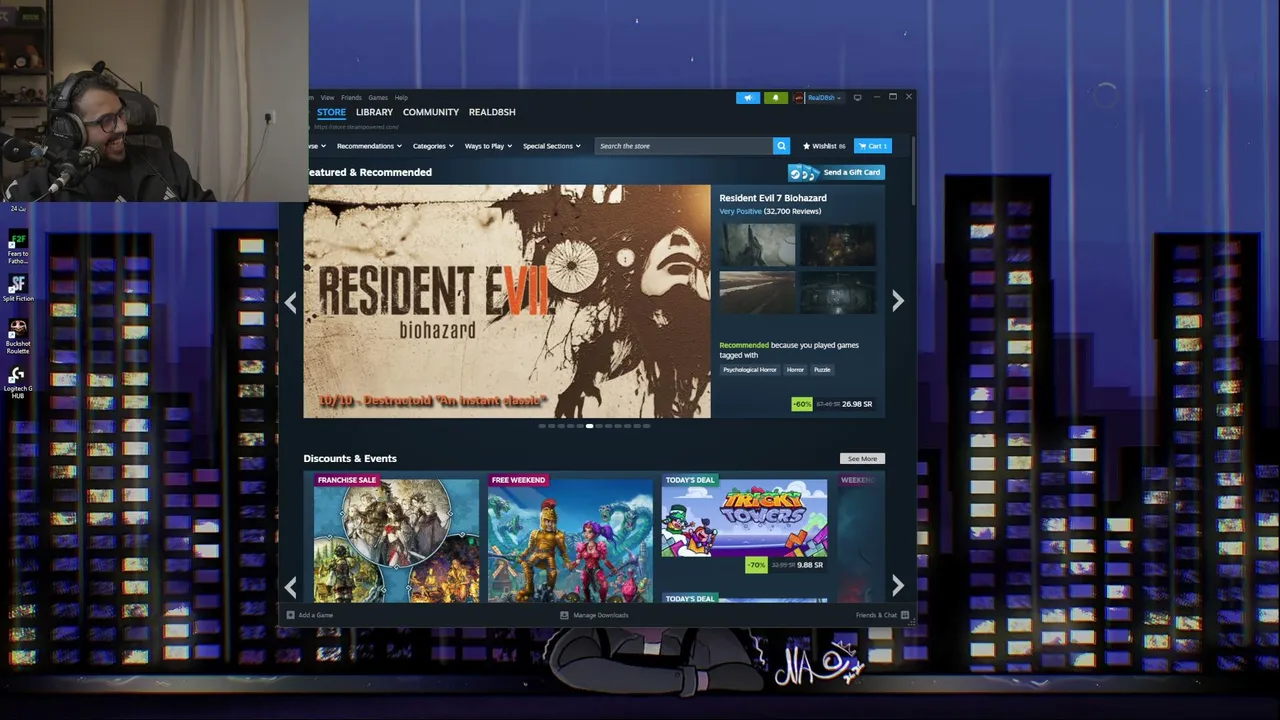Open the Free Weekend game card
The image size is (1280, 720).
click(x=570, y=539)
